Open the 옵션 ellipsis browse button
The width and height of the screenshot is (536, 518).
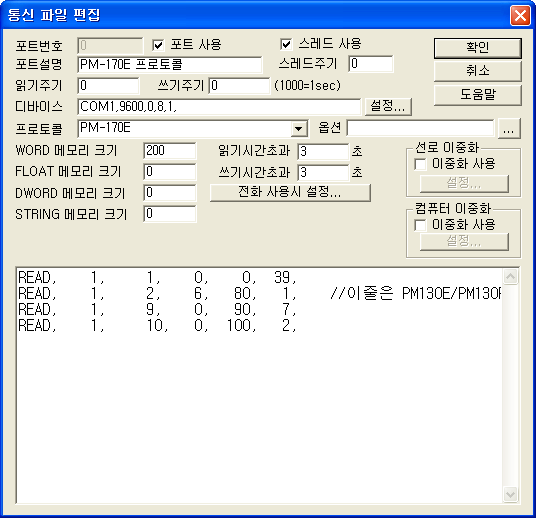click(x=509, y=129)
